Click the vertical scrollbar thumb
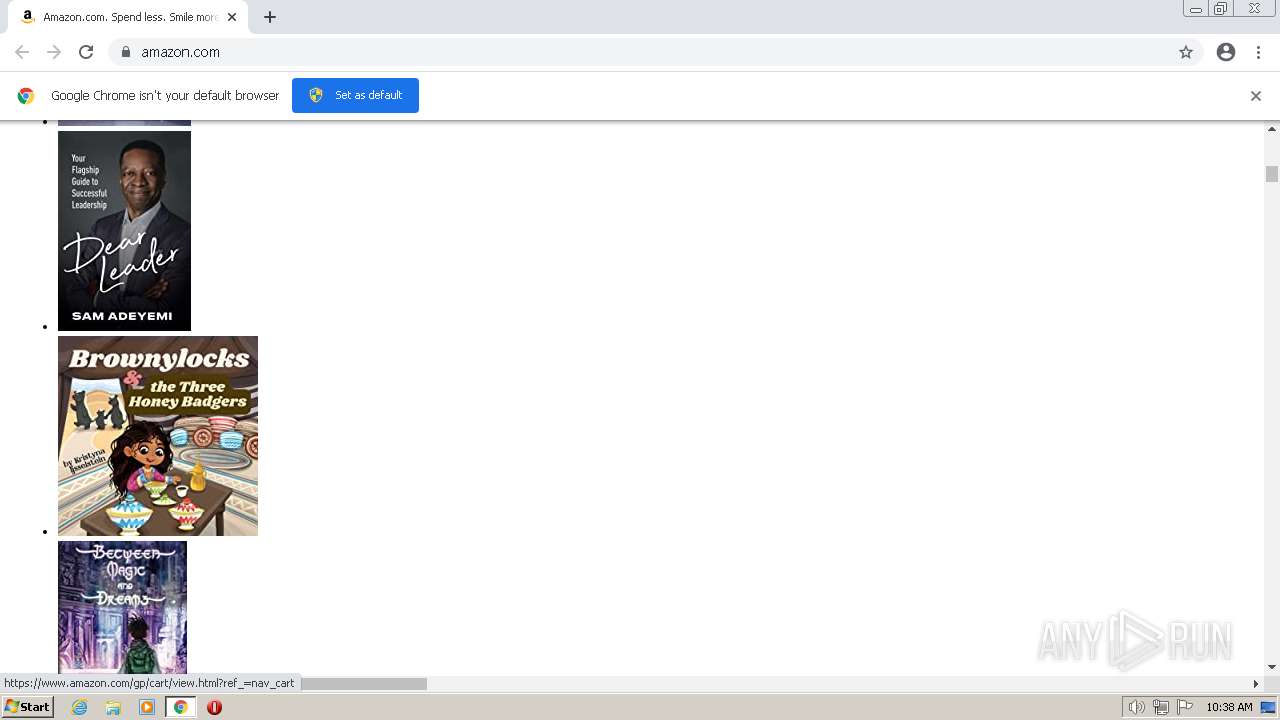The image size is (1280, 720). click(1272, 174)
